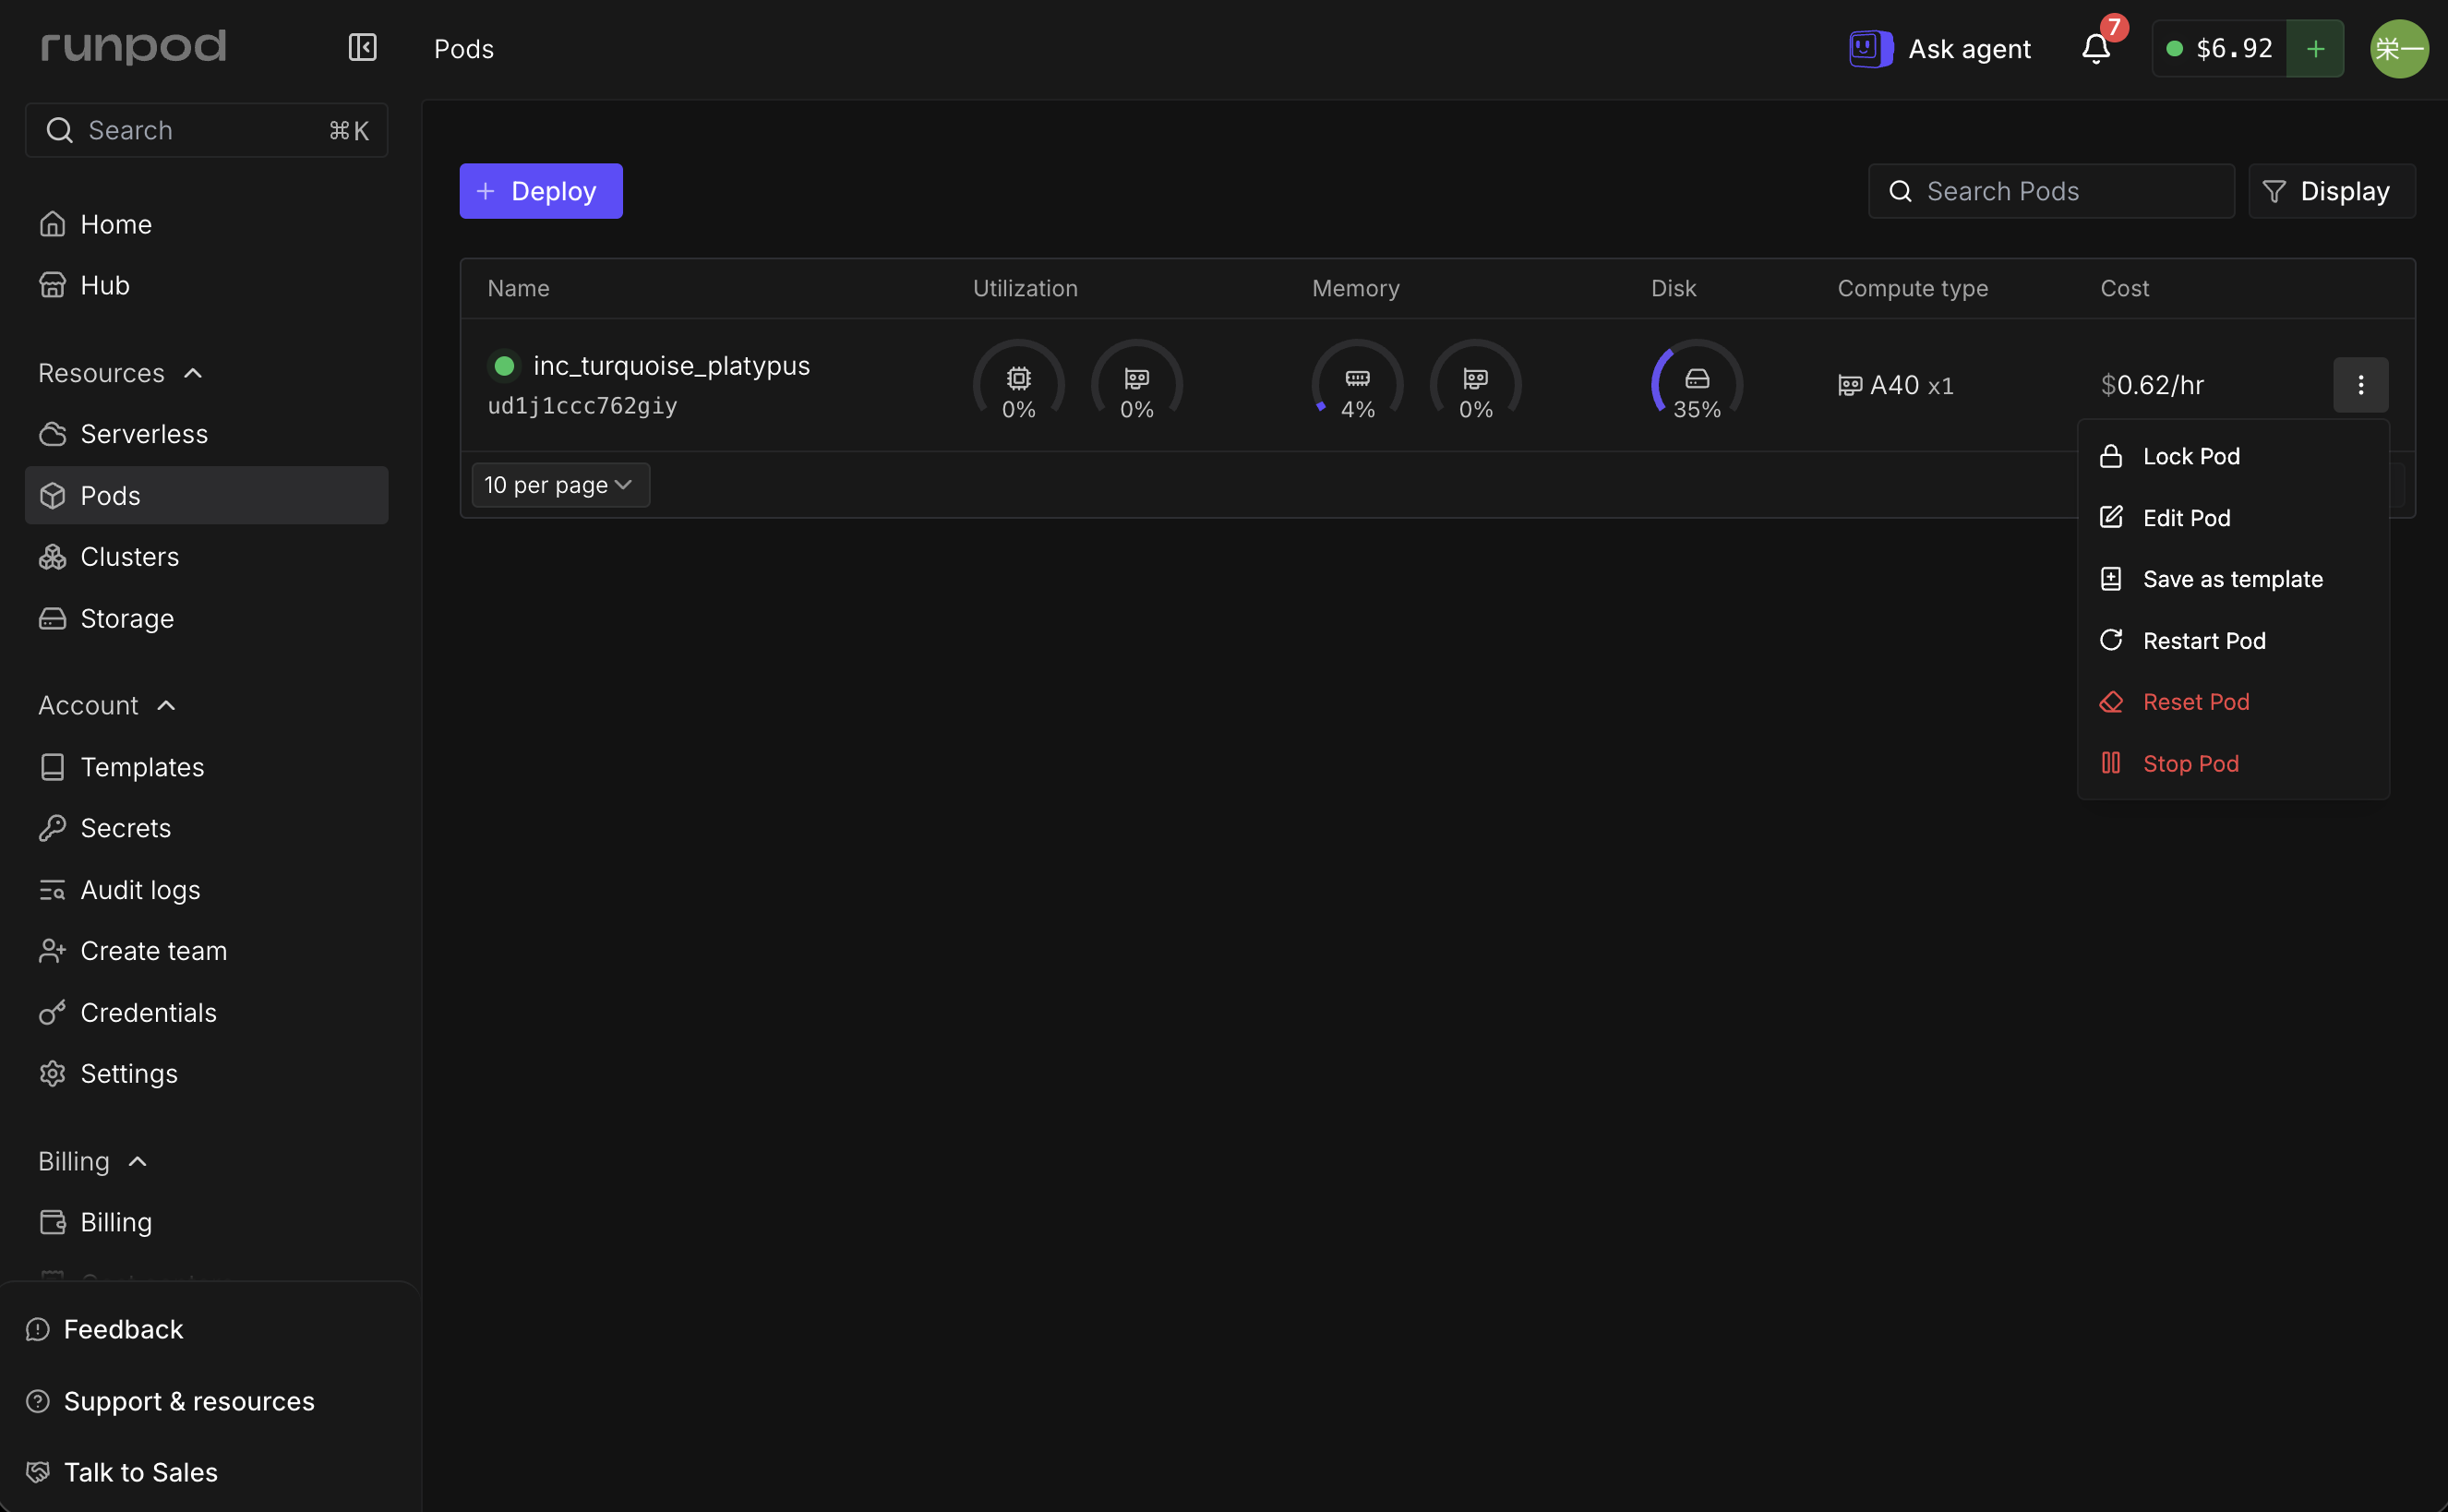
Task: Open Talk to Sales
Action: pyautogui.click(x=121, y=1472)
